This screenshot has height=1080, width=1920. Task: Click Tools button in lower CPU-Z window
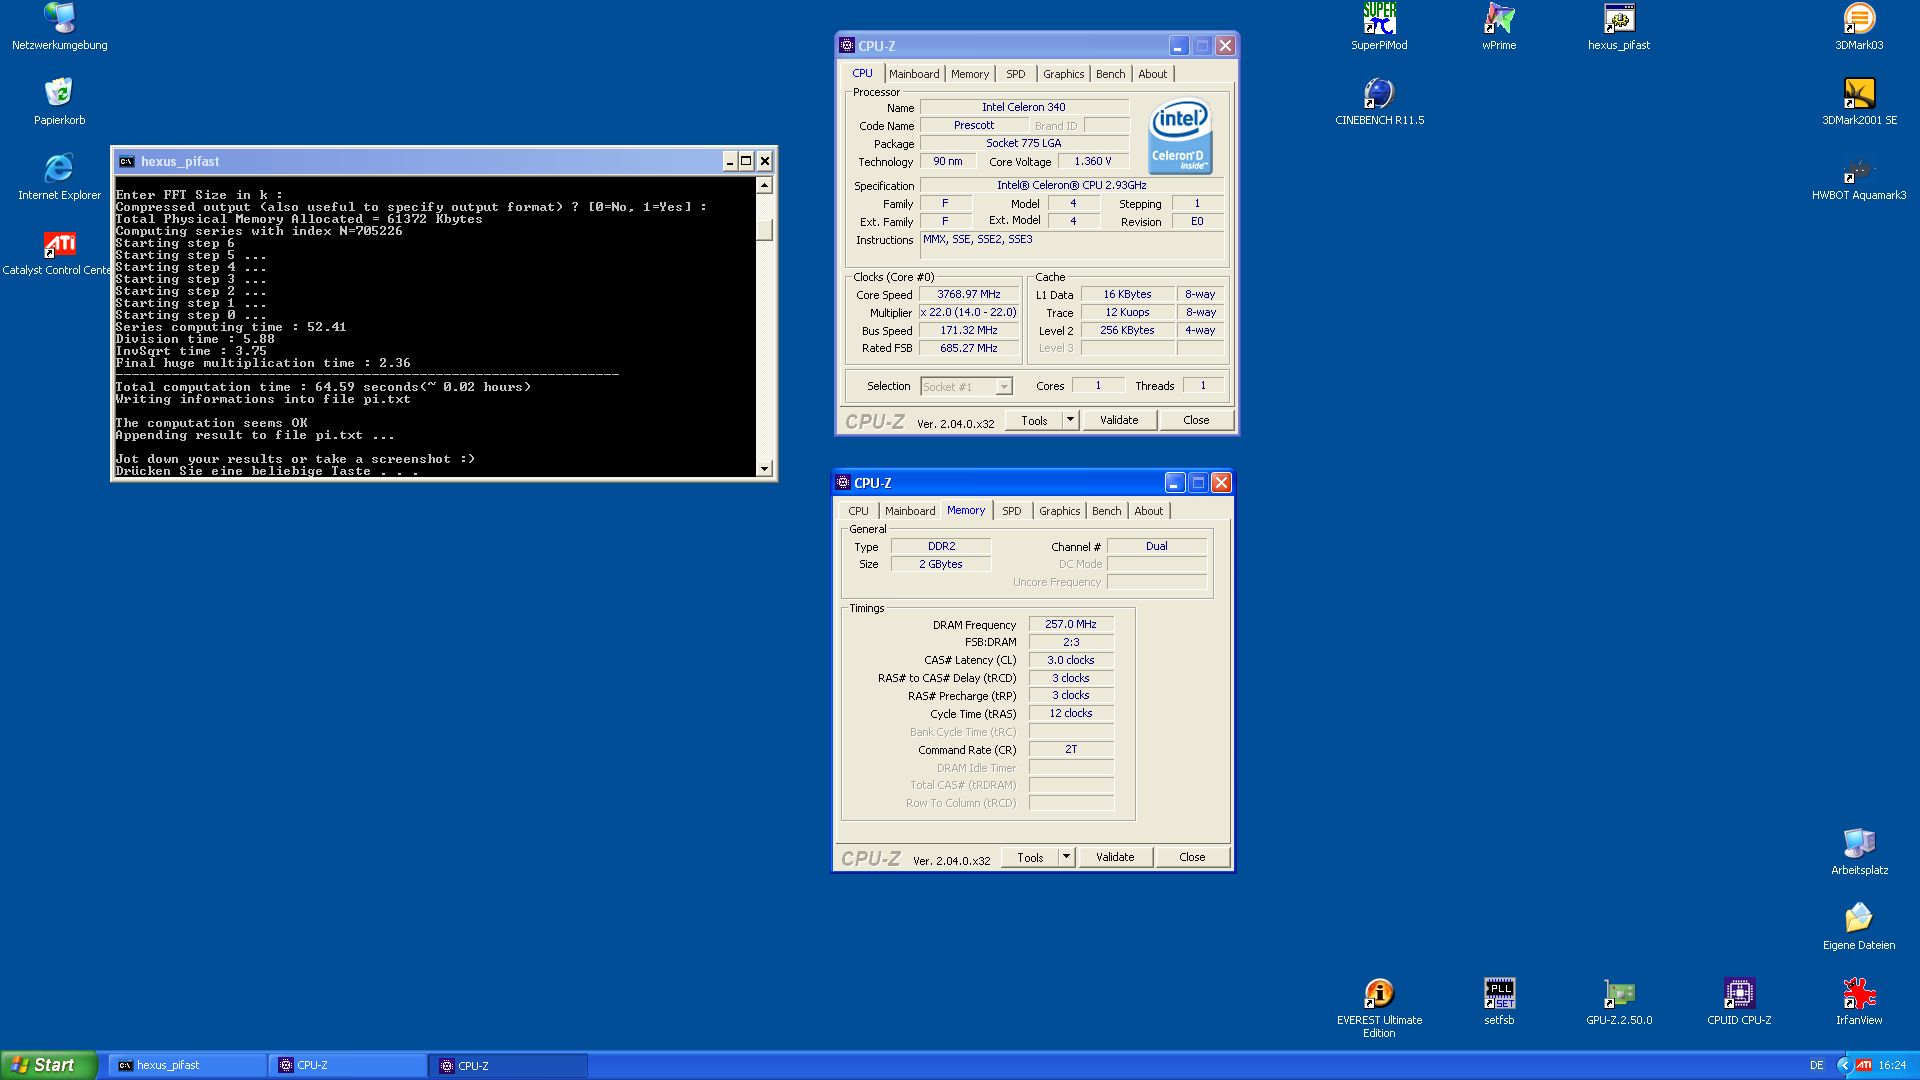1030,857
